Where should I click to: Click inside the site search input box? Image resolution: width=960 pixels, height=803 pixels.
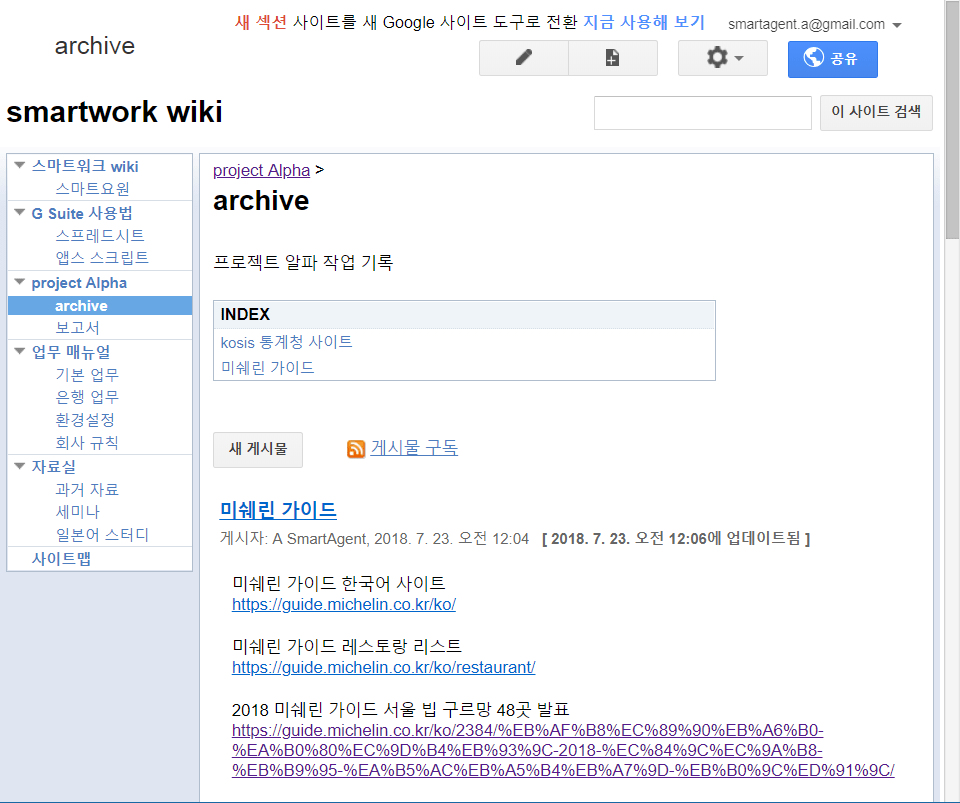tap(702, 112)
